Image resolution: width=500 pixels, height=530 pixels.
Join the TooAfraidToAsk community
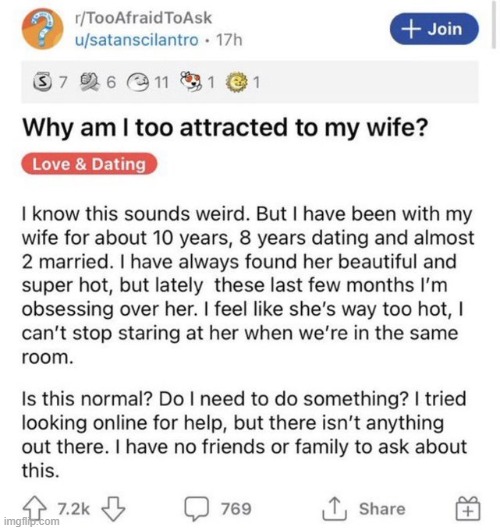pos(434,29)
